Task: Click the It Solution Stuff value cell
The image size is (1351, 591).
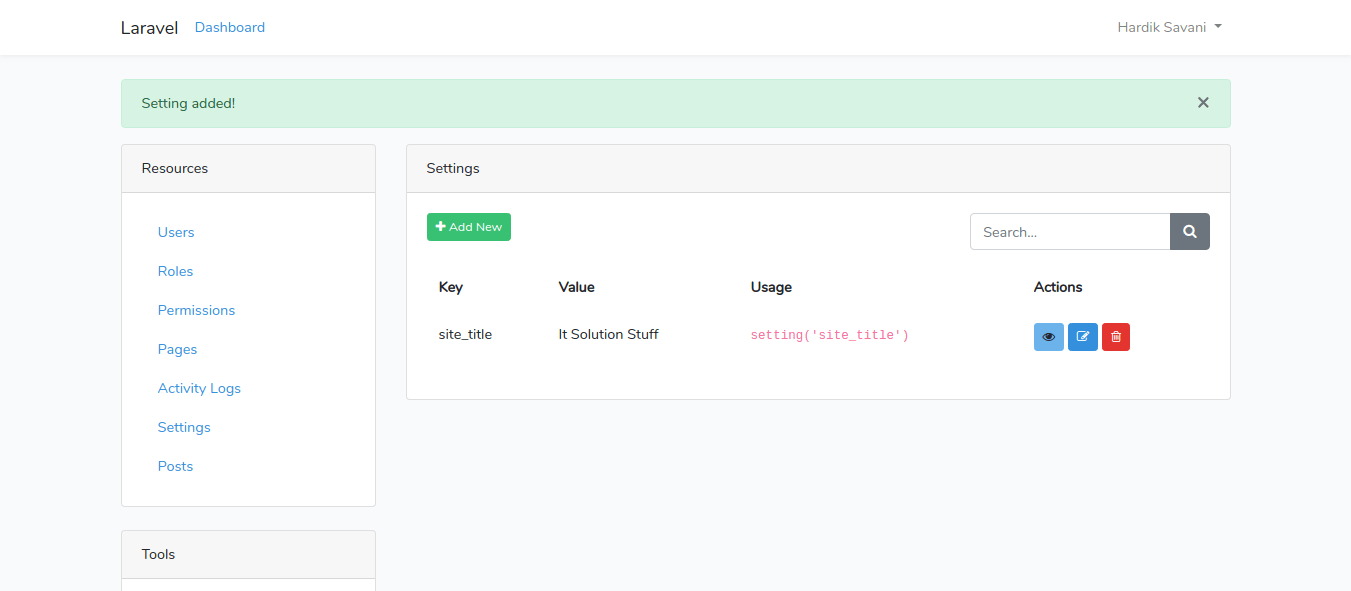Action: coord(608,334)
